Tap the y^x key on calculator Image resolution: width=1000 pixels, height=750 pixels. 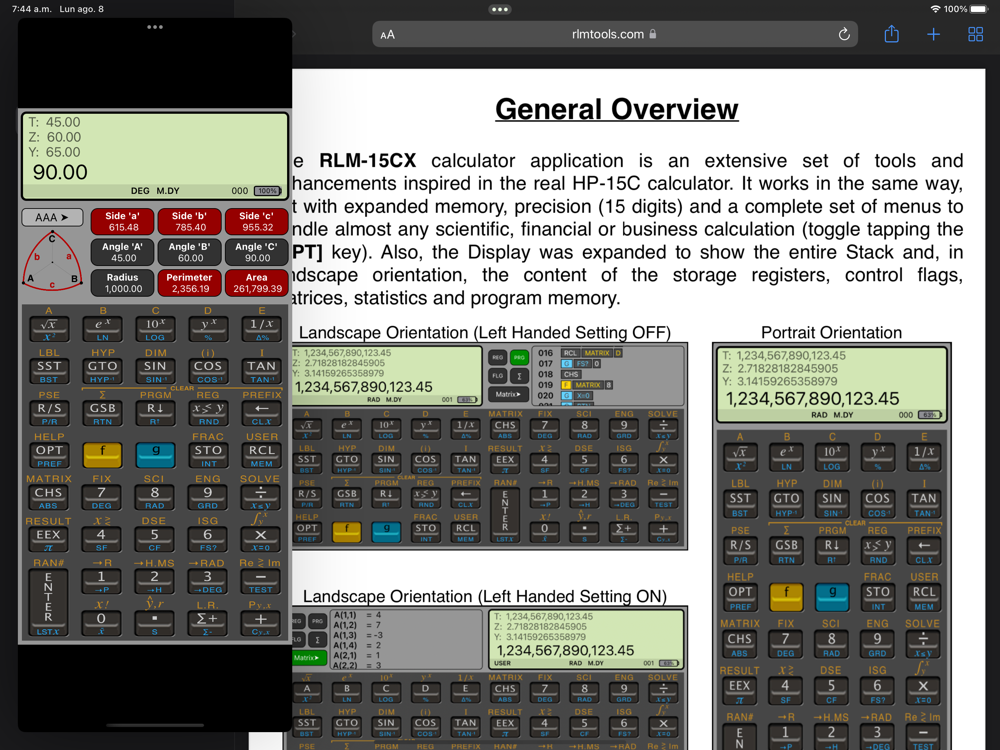(208, 328)
